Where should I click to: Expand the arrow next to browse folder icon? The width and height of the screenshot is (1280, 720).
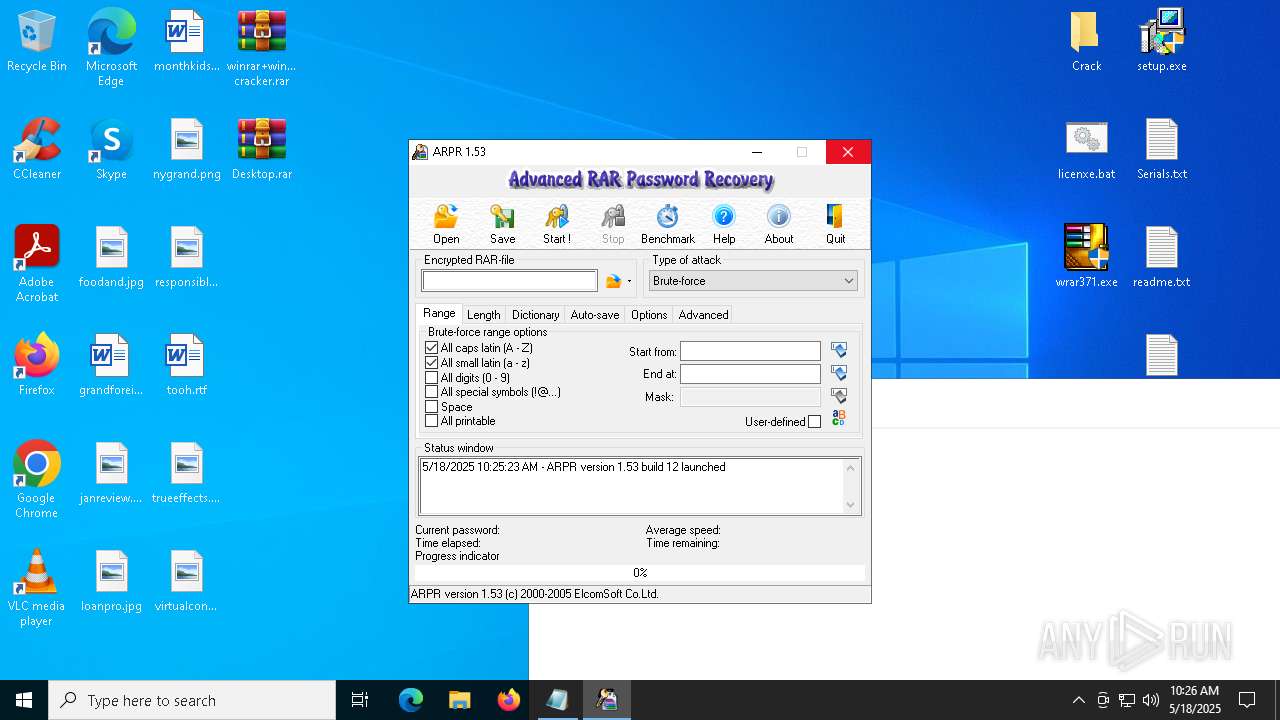tap(629, 282)
